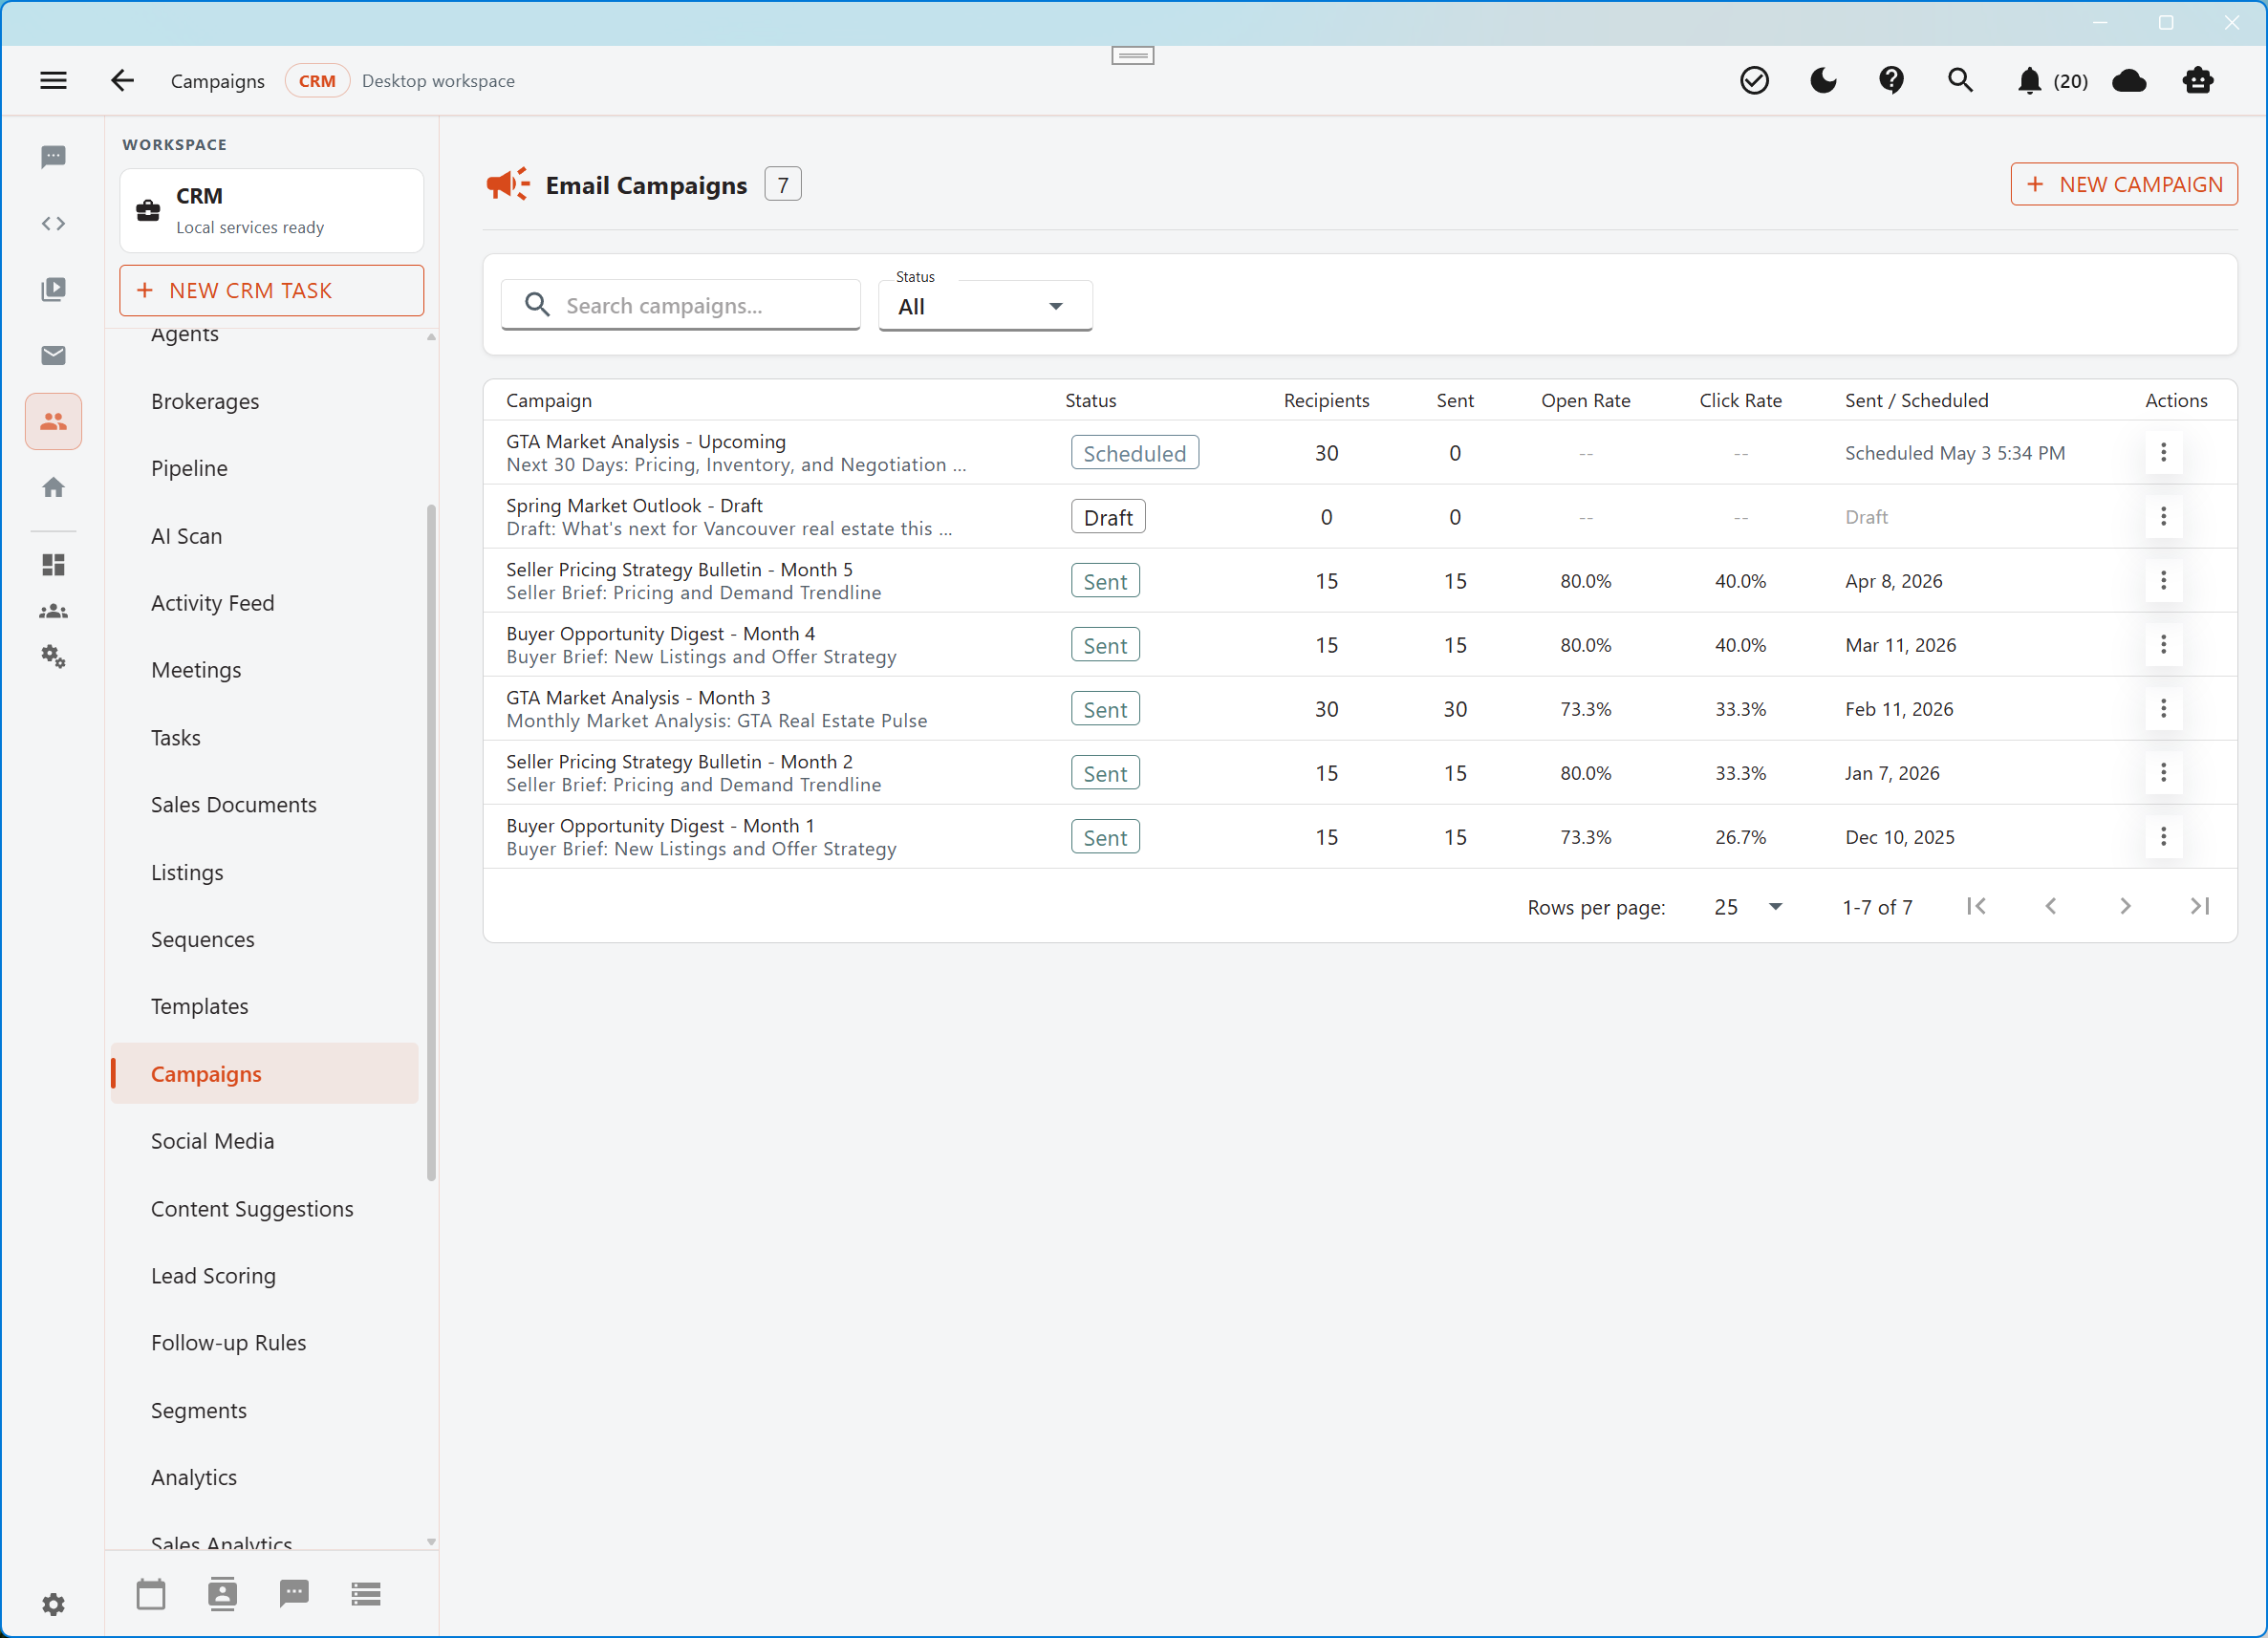2268x1638 pixels.
Task: Open list view icon in bottom bar
Action: (366, 1594)
